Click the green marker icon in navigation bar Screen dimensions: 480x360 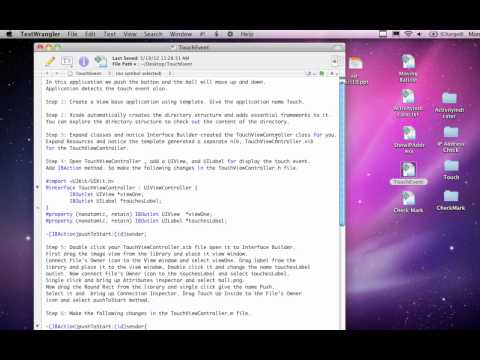(322, 73)
